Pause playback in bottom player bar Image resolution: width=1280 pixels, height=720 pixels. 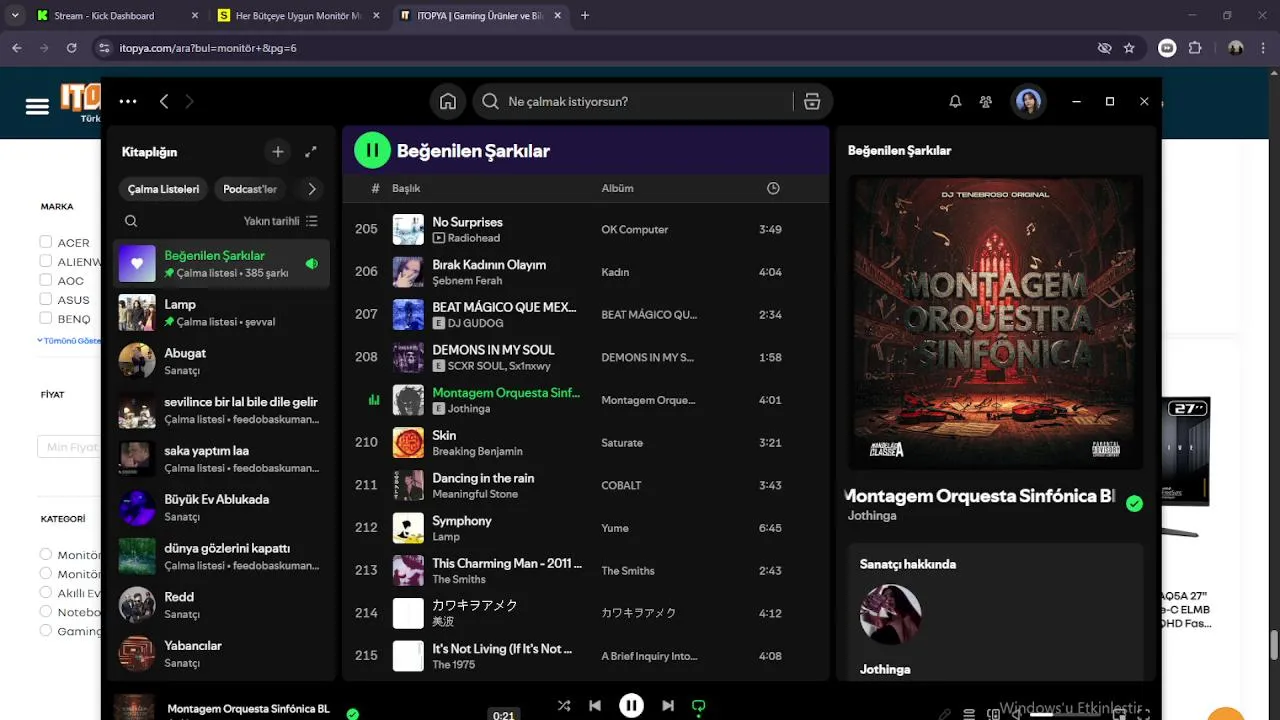pyautogui.click(x=631, y=706)
